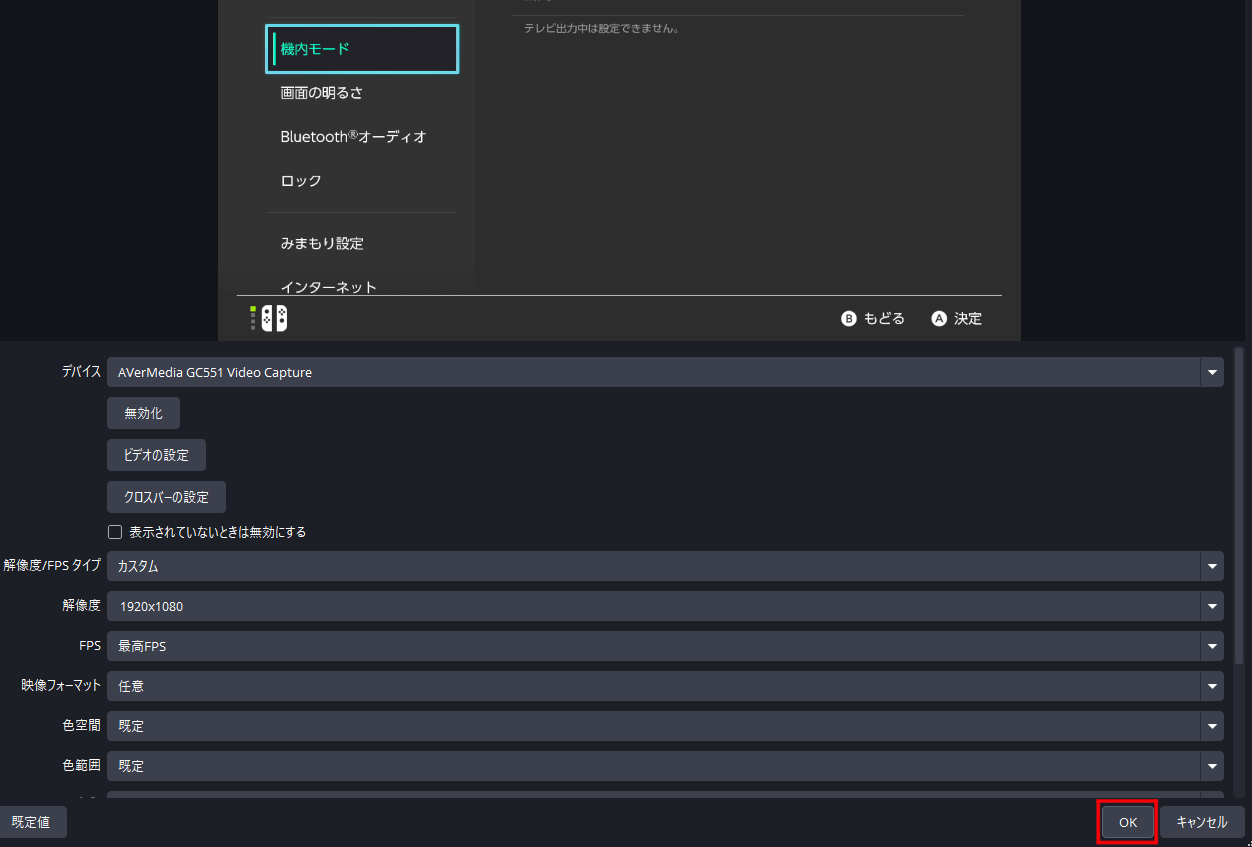
Task: Click the properties panel vertical scrollbar
Action: (1239, 500)
